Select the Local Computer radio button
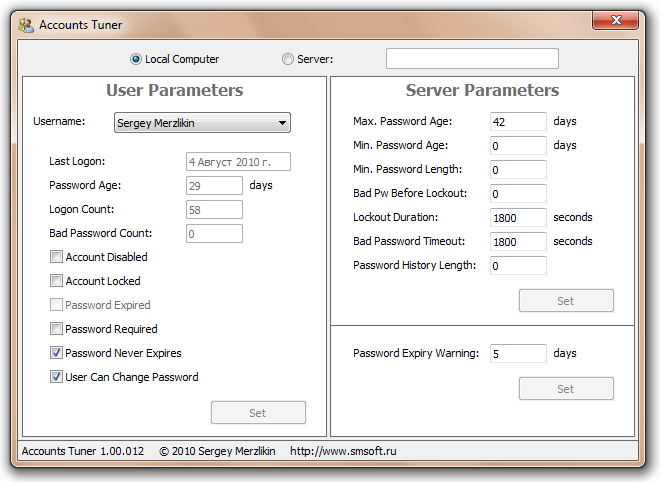660x482 pixels. 137,59
